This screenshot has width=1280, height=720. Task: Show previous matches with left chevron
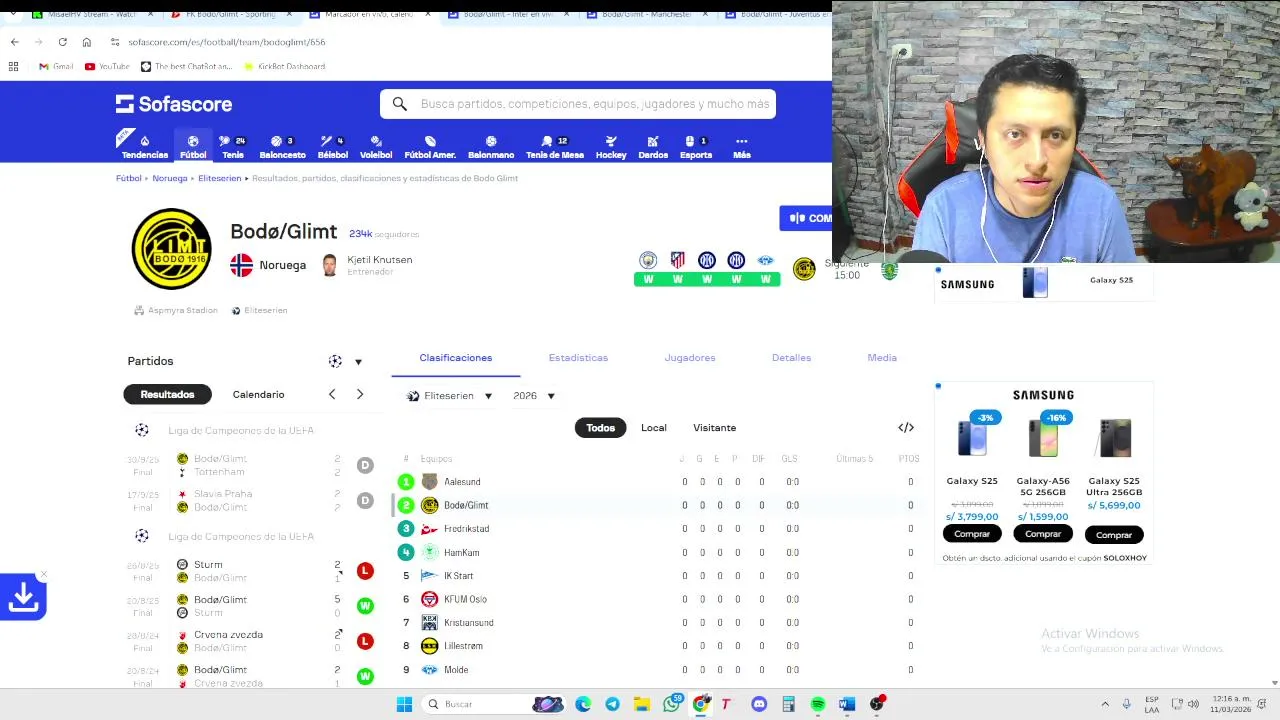332,394
